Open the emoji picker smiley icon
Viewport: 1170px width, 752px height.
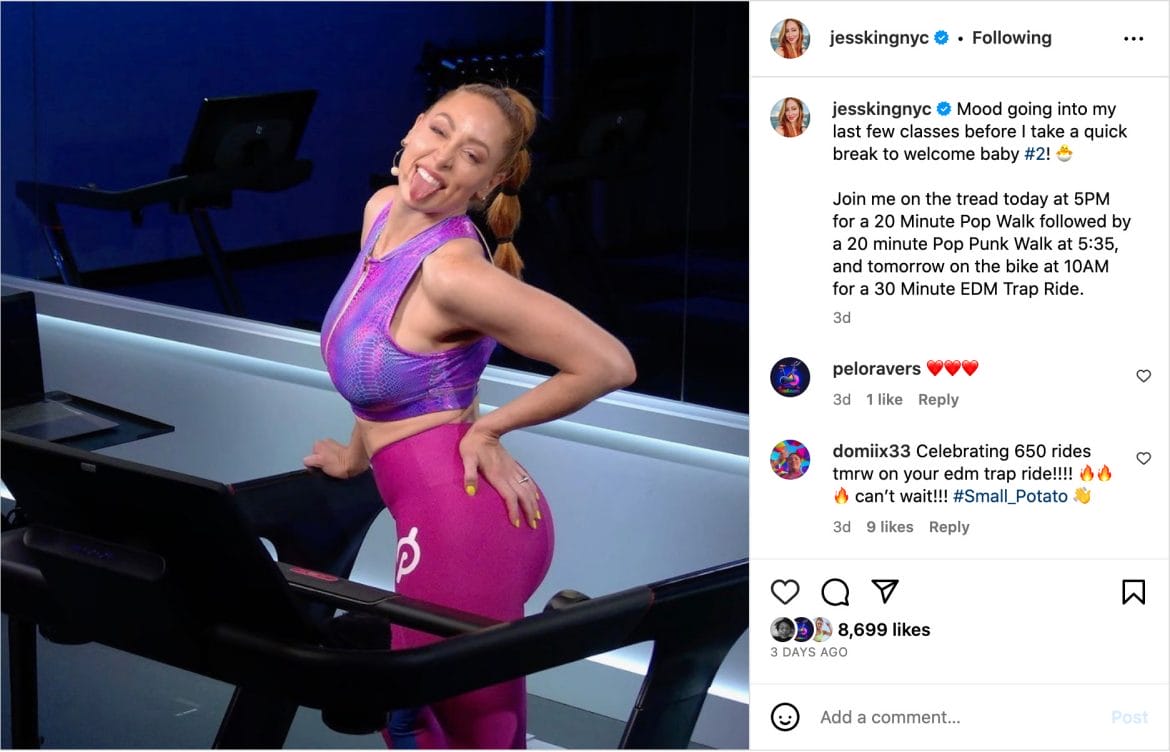pos(785,717)
